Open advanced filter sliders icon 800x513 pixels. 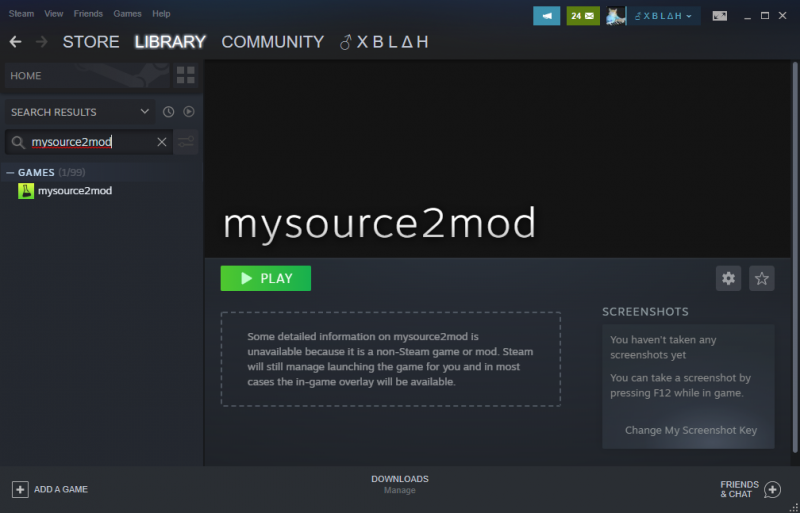(186, 142)
